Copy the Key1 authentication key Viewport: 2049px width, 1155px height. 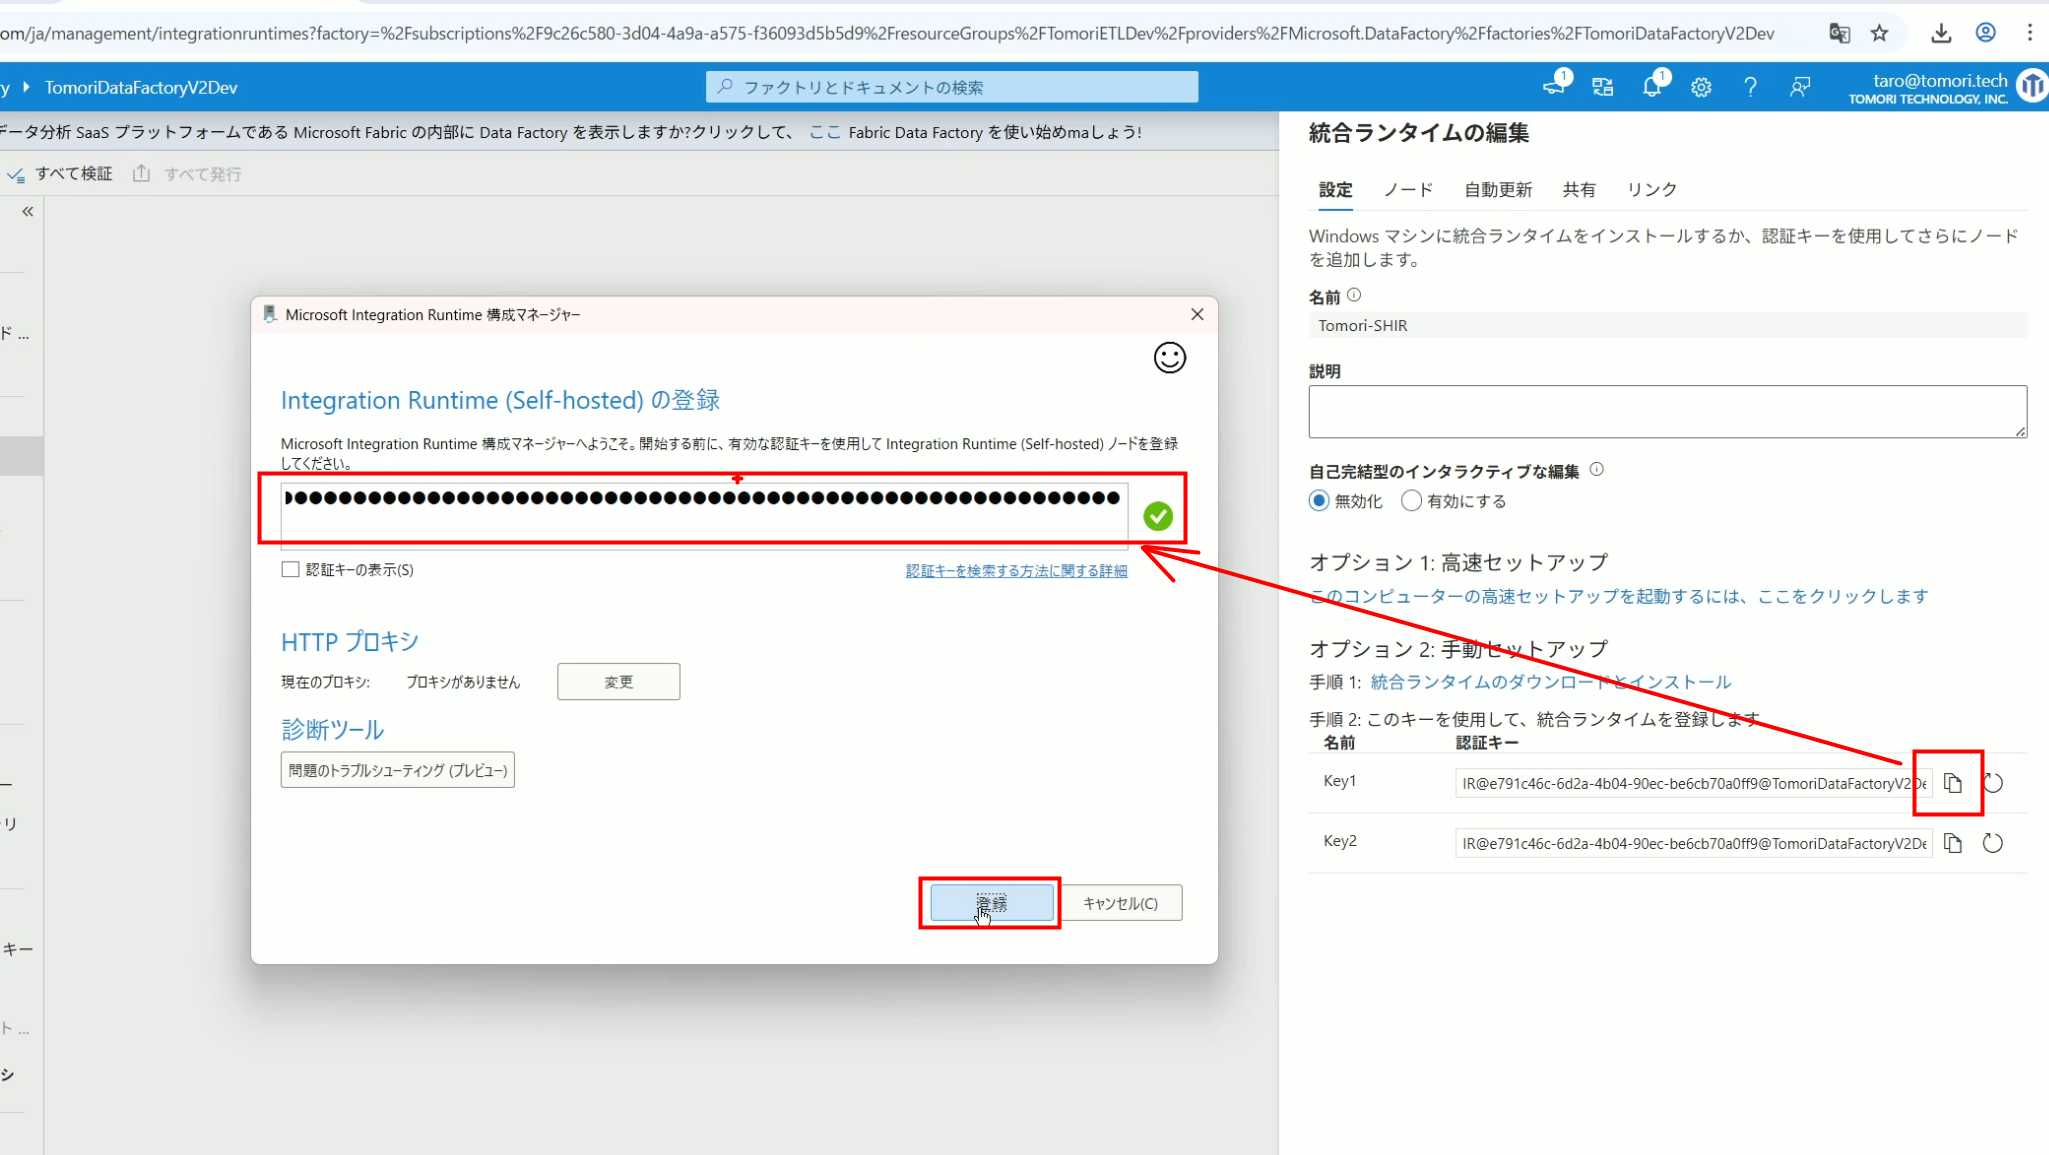click(x=1953, y=783)
